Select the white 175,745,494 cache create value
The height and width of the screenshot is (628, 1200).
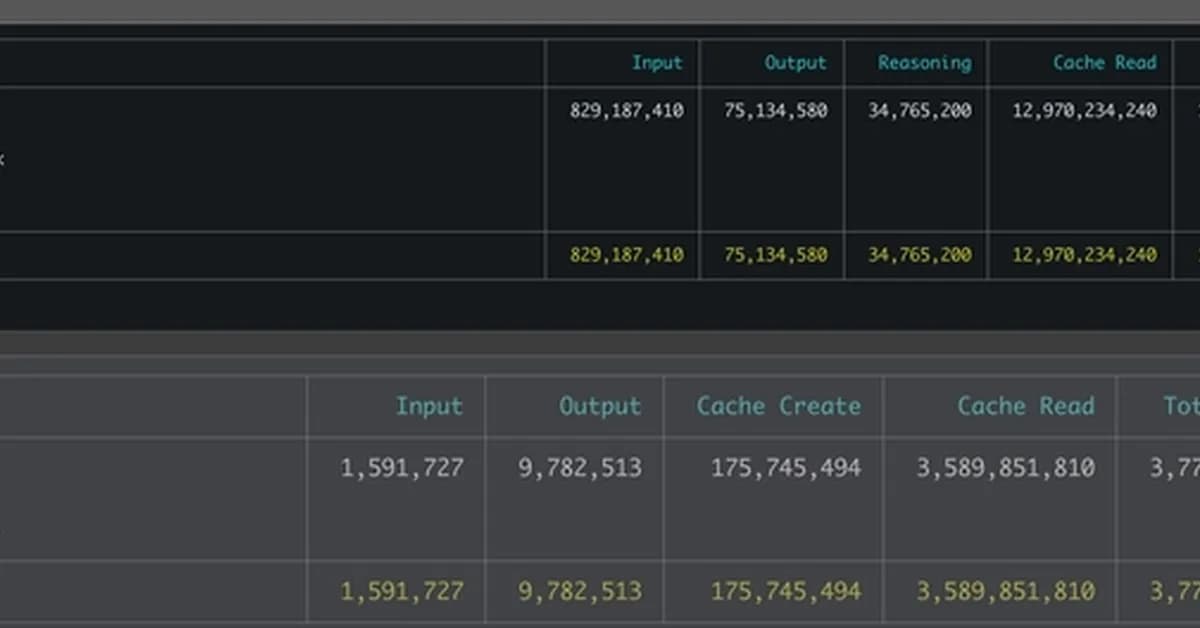pos(785,468)
